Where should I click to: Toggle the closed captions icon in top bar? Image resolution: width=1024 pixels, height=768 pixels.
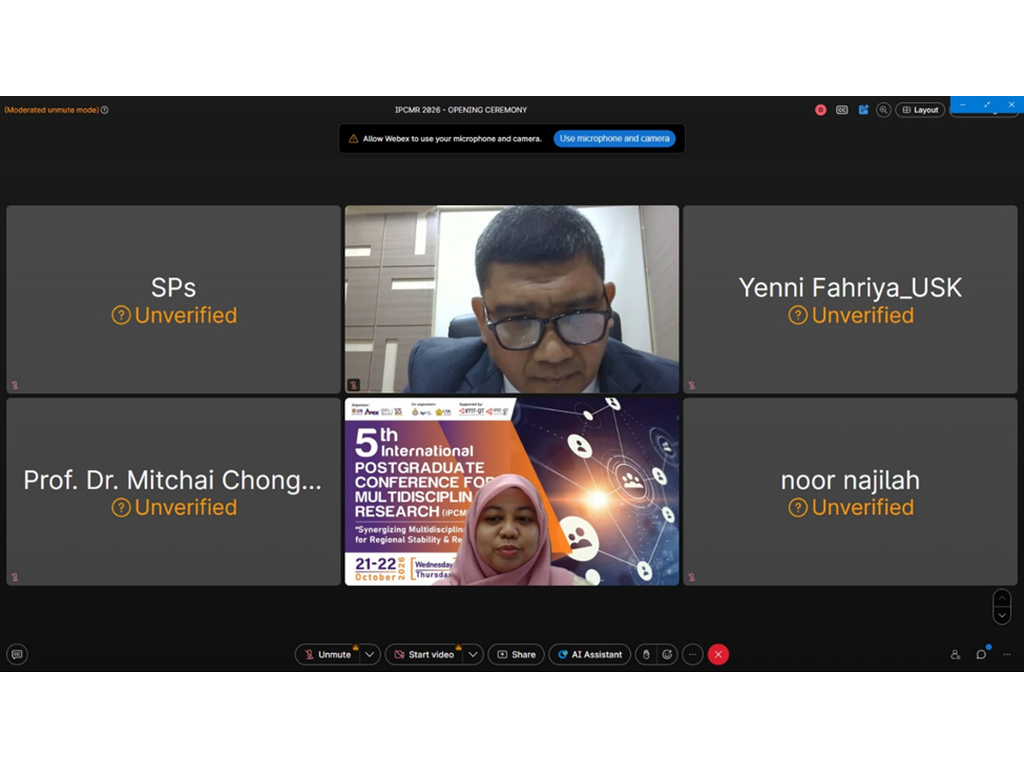(x=842, y=110)
